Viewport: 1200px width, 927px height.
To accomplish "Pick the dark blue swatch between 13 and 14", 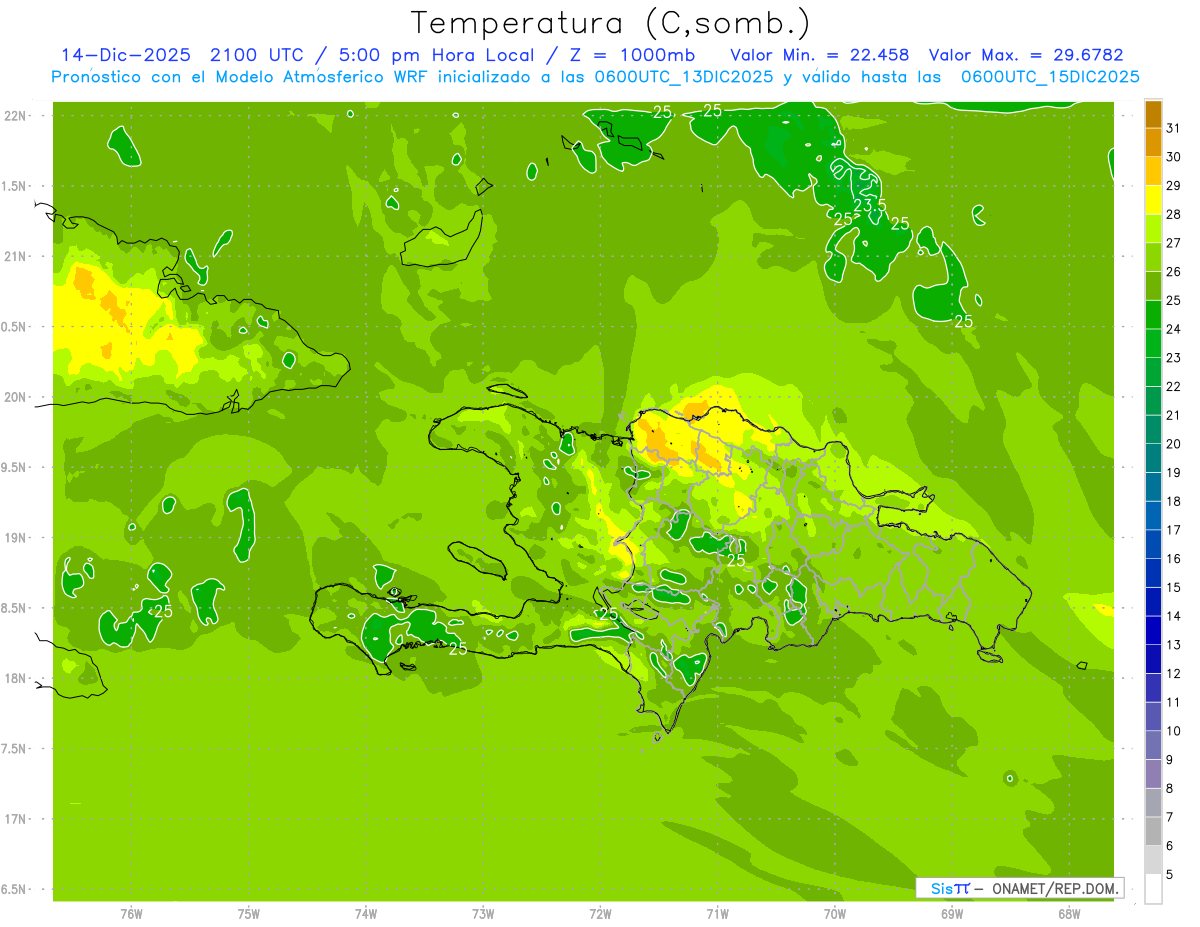I will [1153, 630].
